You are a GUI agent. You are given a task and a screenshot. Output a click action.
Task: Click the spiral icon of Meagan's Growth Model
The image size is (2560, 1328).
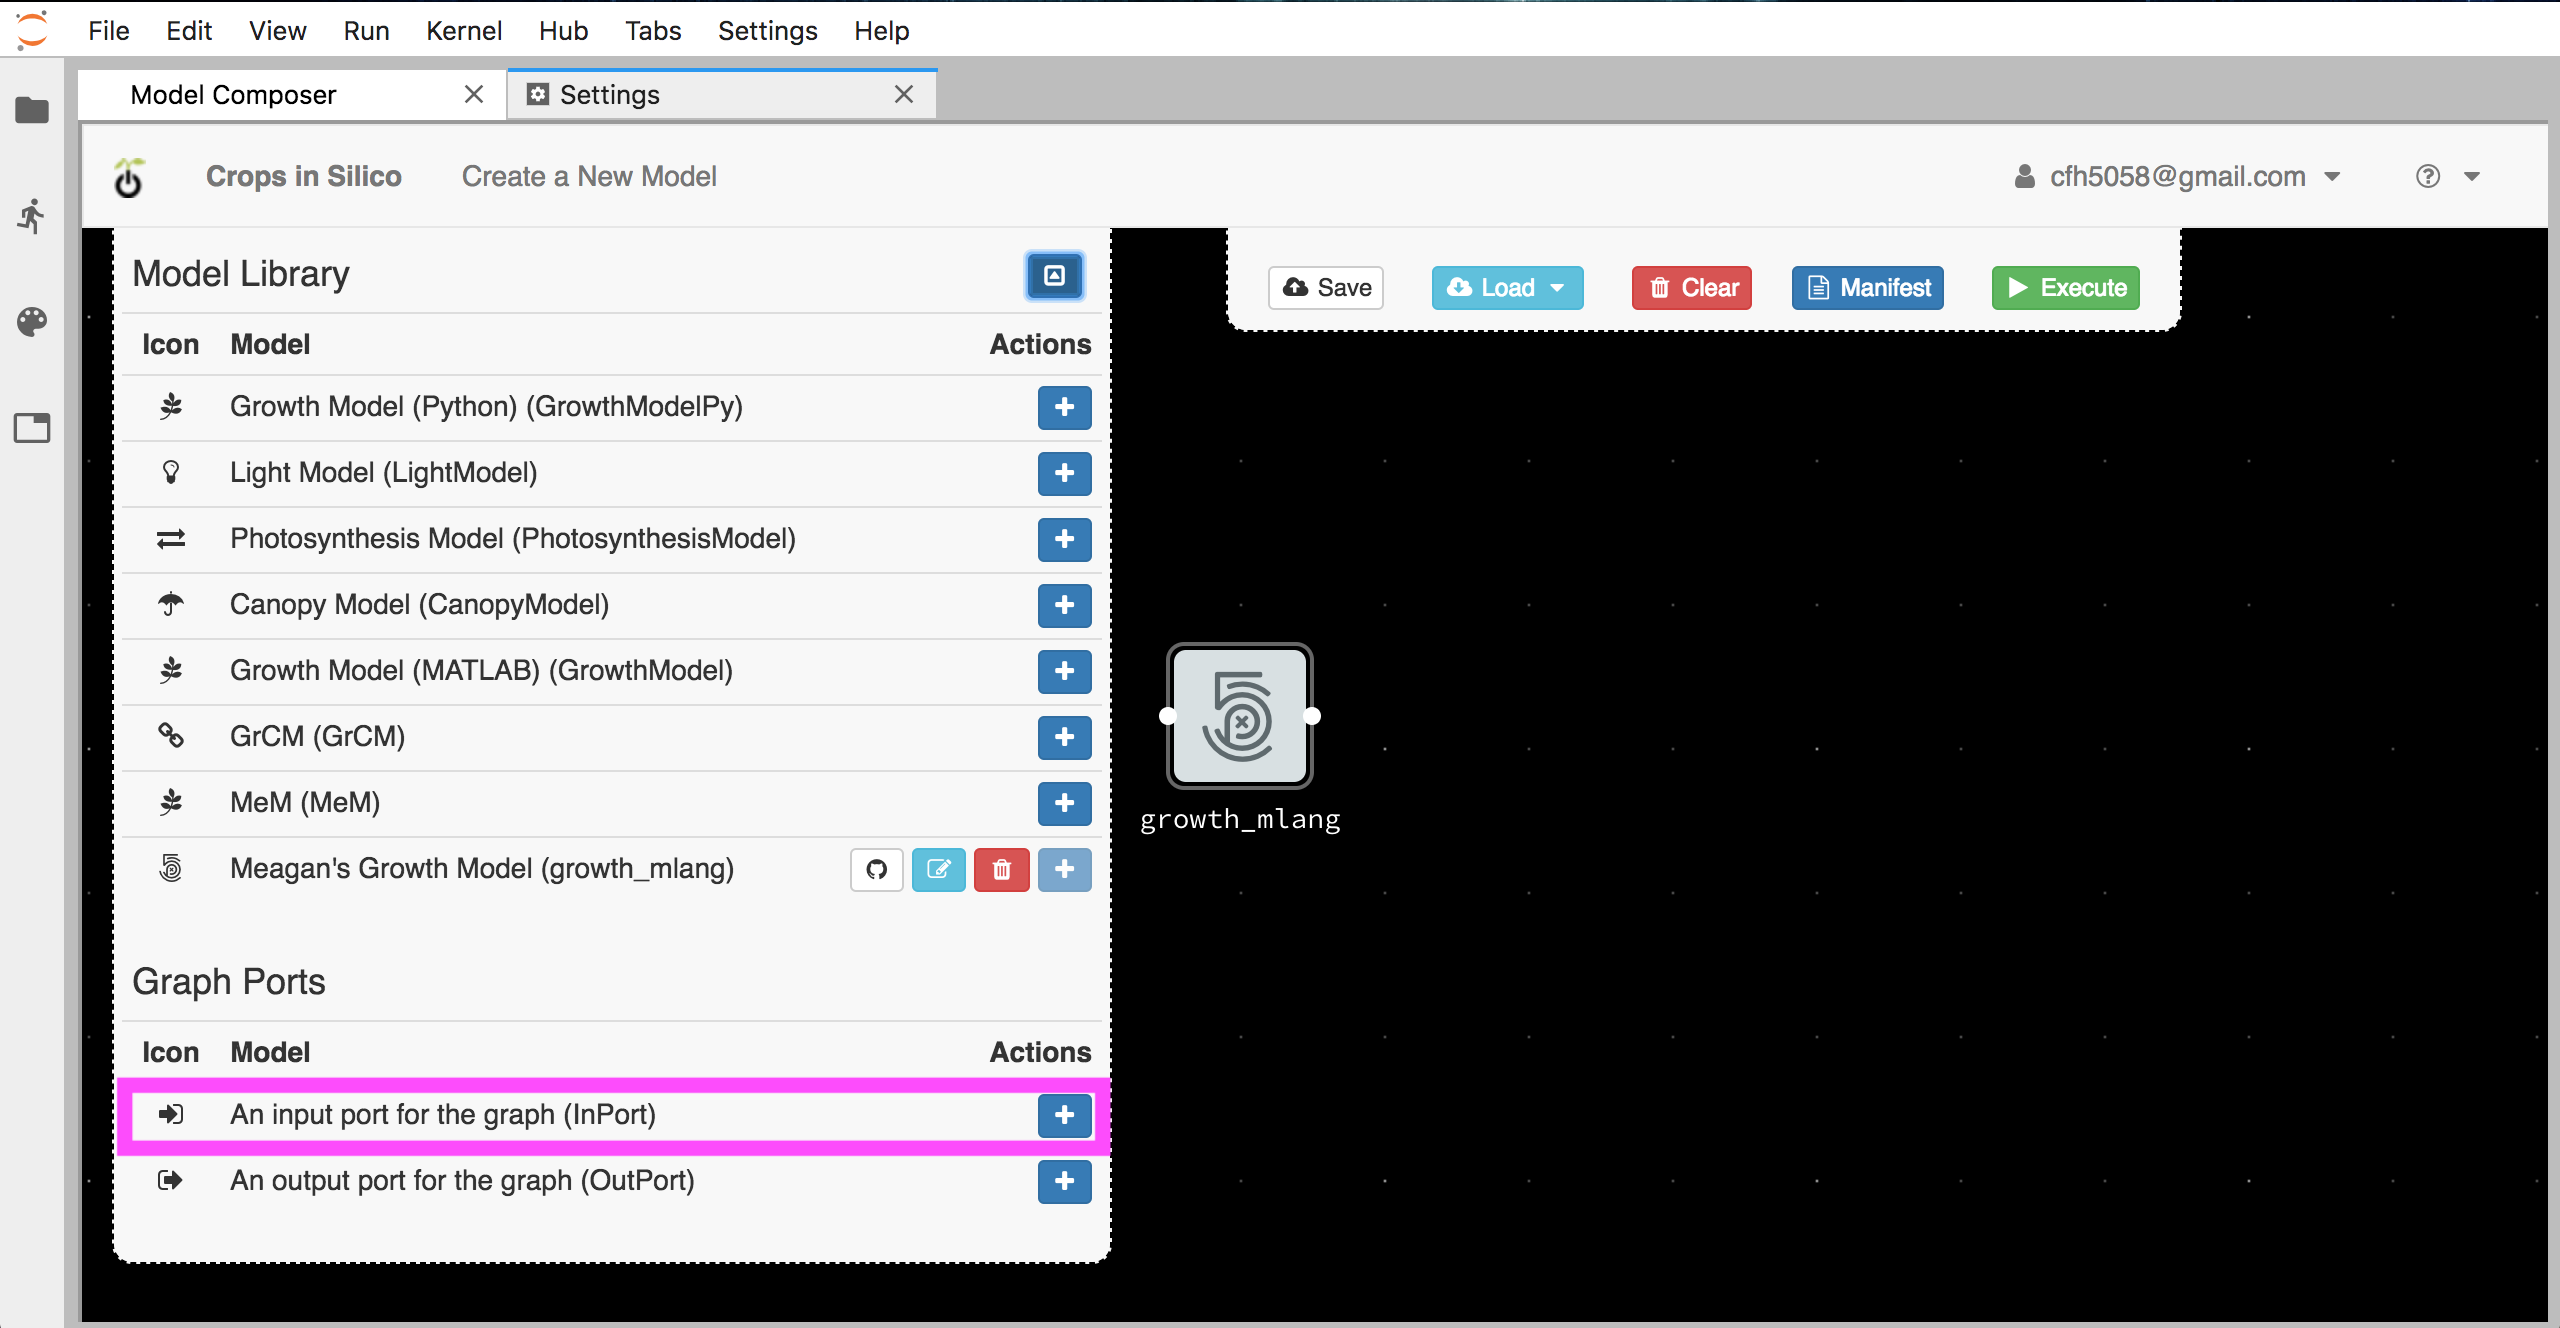(x=171, y=868)
